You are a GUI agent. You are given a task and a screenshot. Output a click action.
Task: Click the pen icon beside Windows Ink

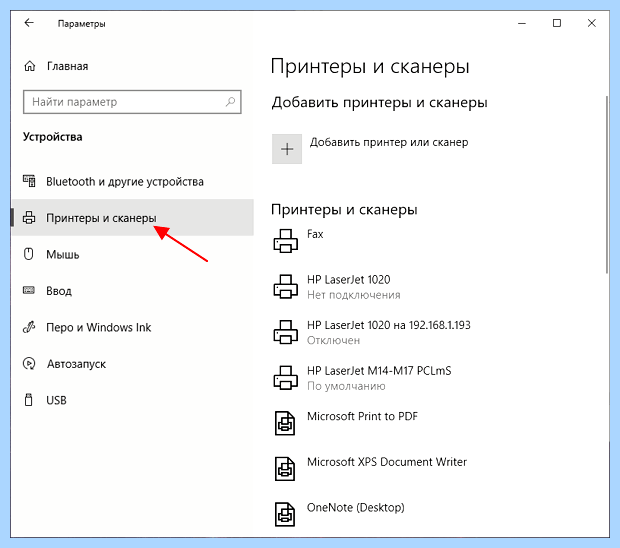(29, 327)
